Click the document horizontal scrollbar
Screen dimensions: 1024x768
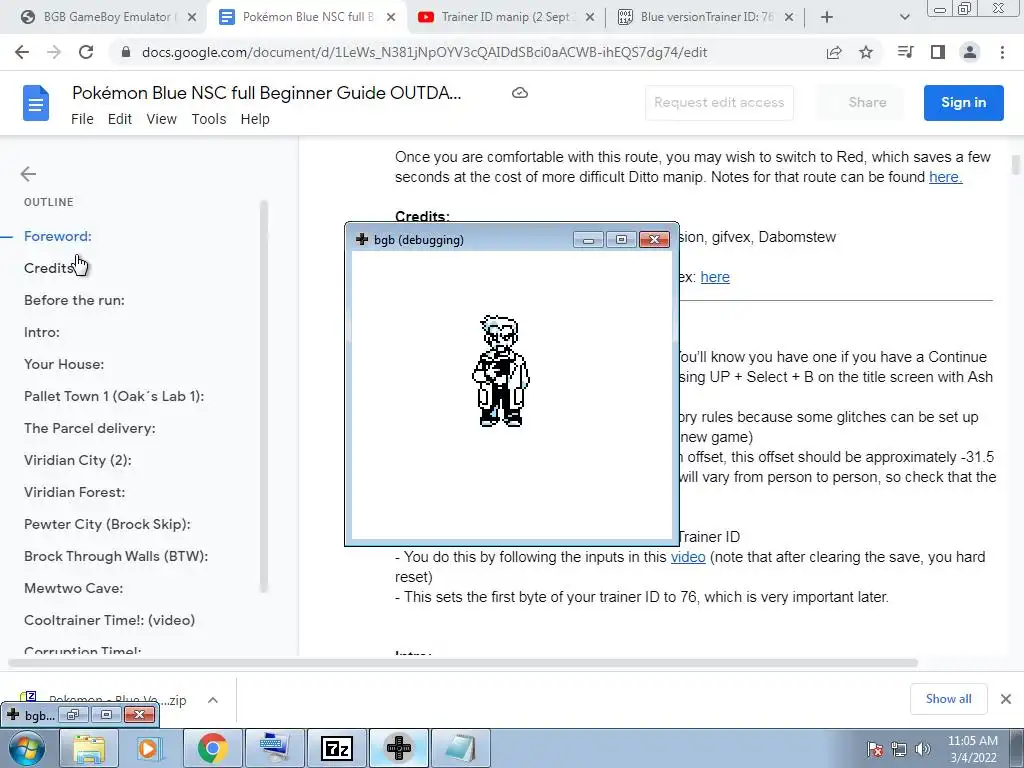point(462,663)
